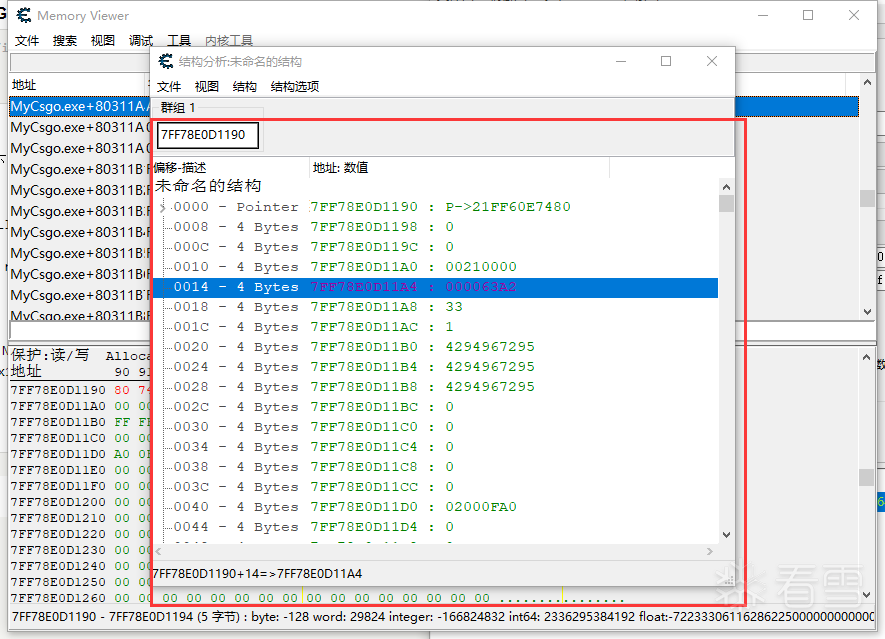Click the structure list vertical scrollbar thumb
The height and width of the screenshot is (639, 885).
pos(726,203)
